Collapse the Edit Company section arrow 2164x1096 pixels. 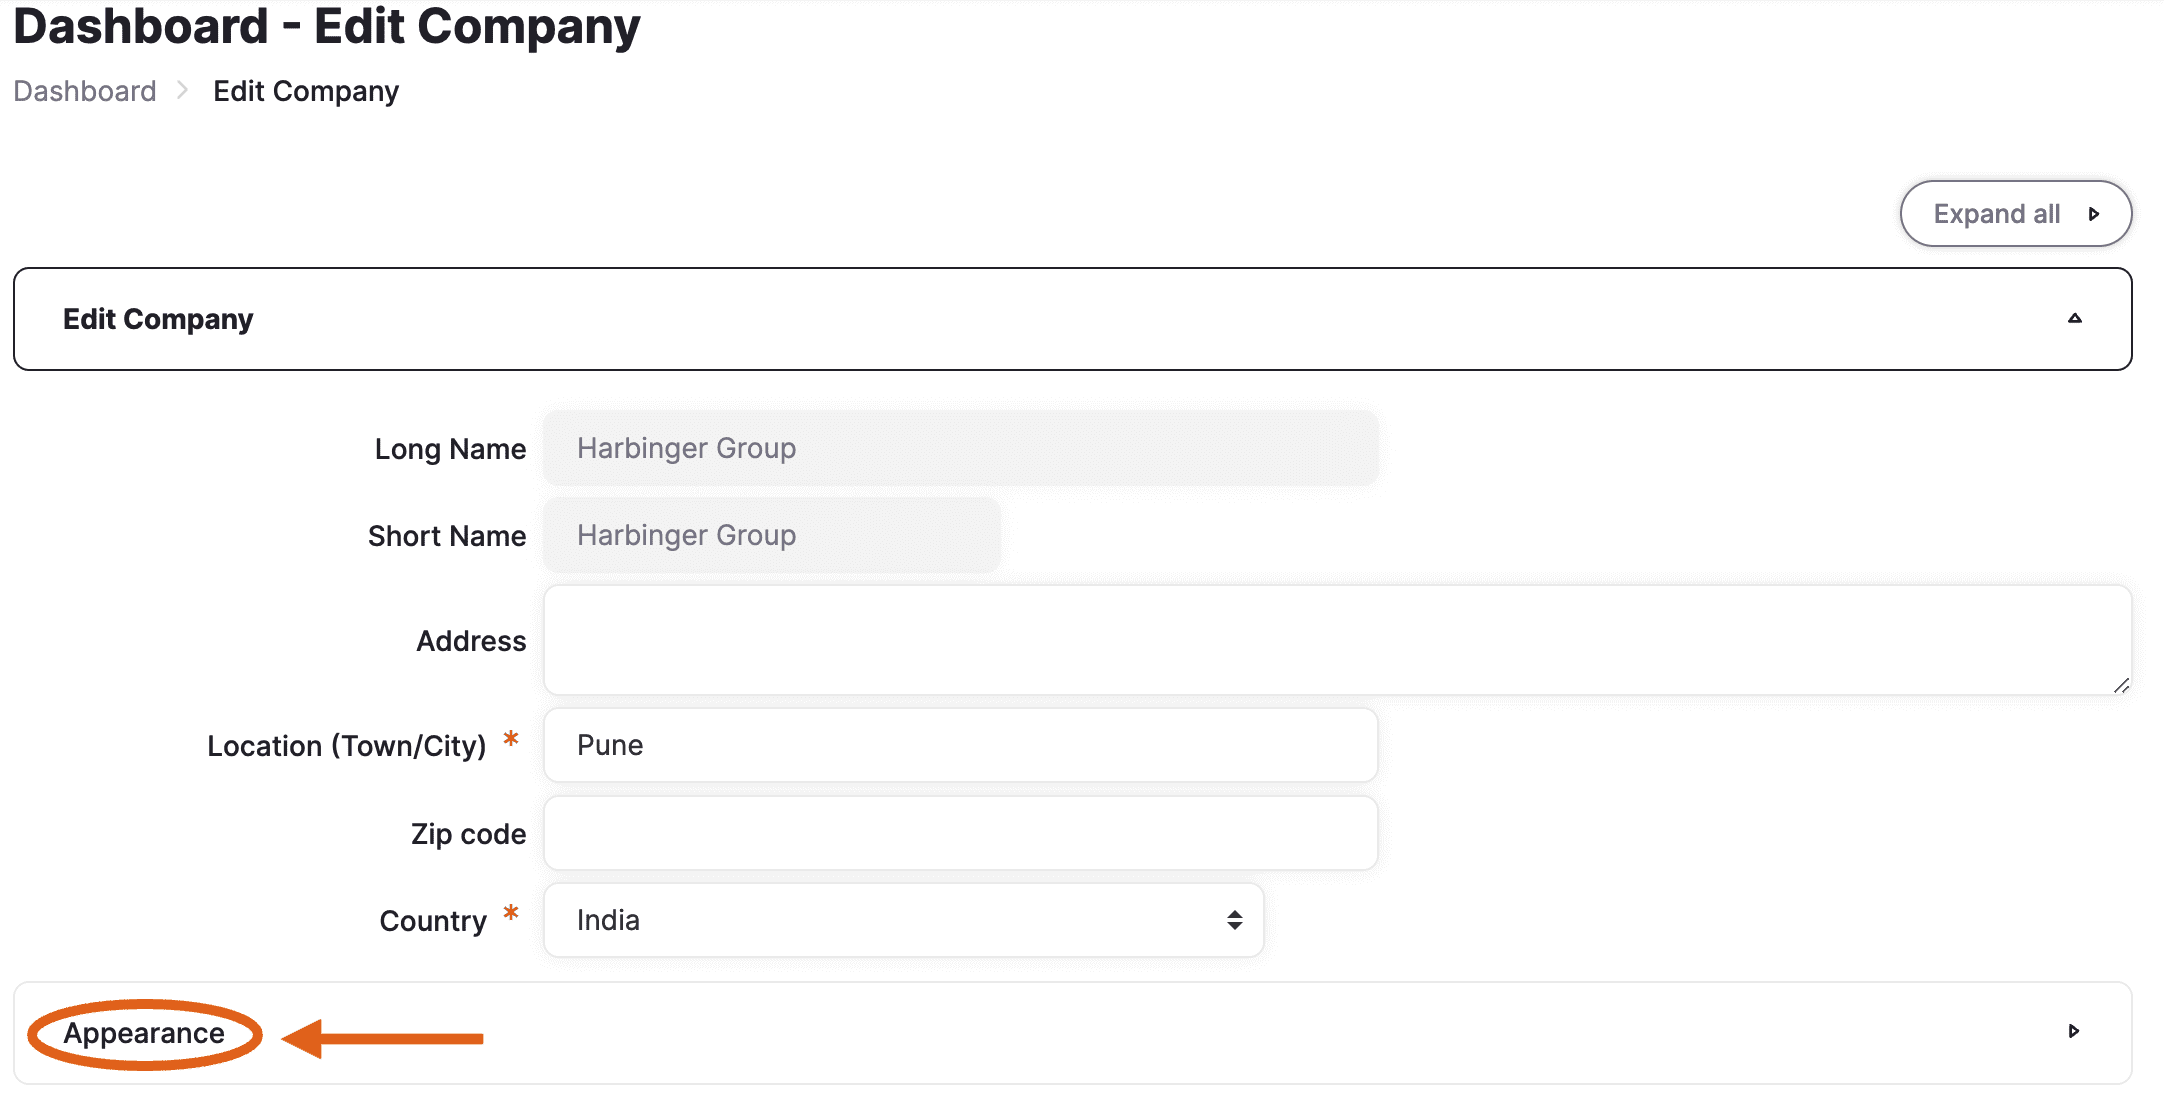[2074, 319]
